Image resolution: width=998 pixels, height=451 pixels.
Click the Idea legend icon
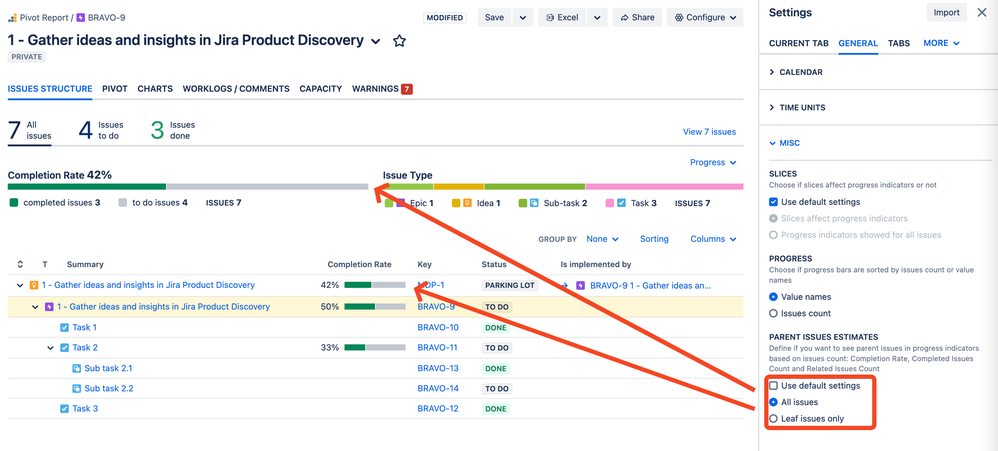click(468, 204)
